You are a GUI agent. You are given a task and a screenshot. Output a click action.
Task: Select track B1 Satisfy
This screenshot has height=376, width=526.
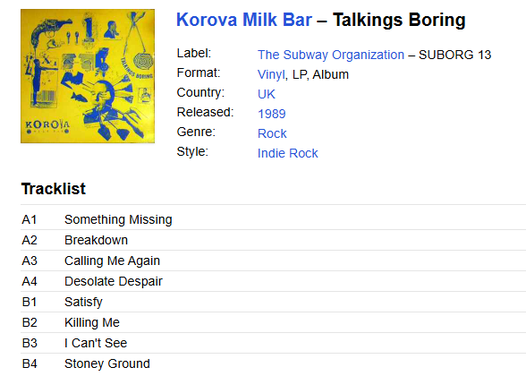pos(273,302)
